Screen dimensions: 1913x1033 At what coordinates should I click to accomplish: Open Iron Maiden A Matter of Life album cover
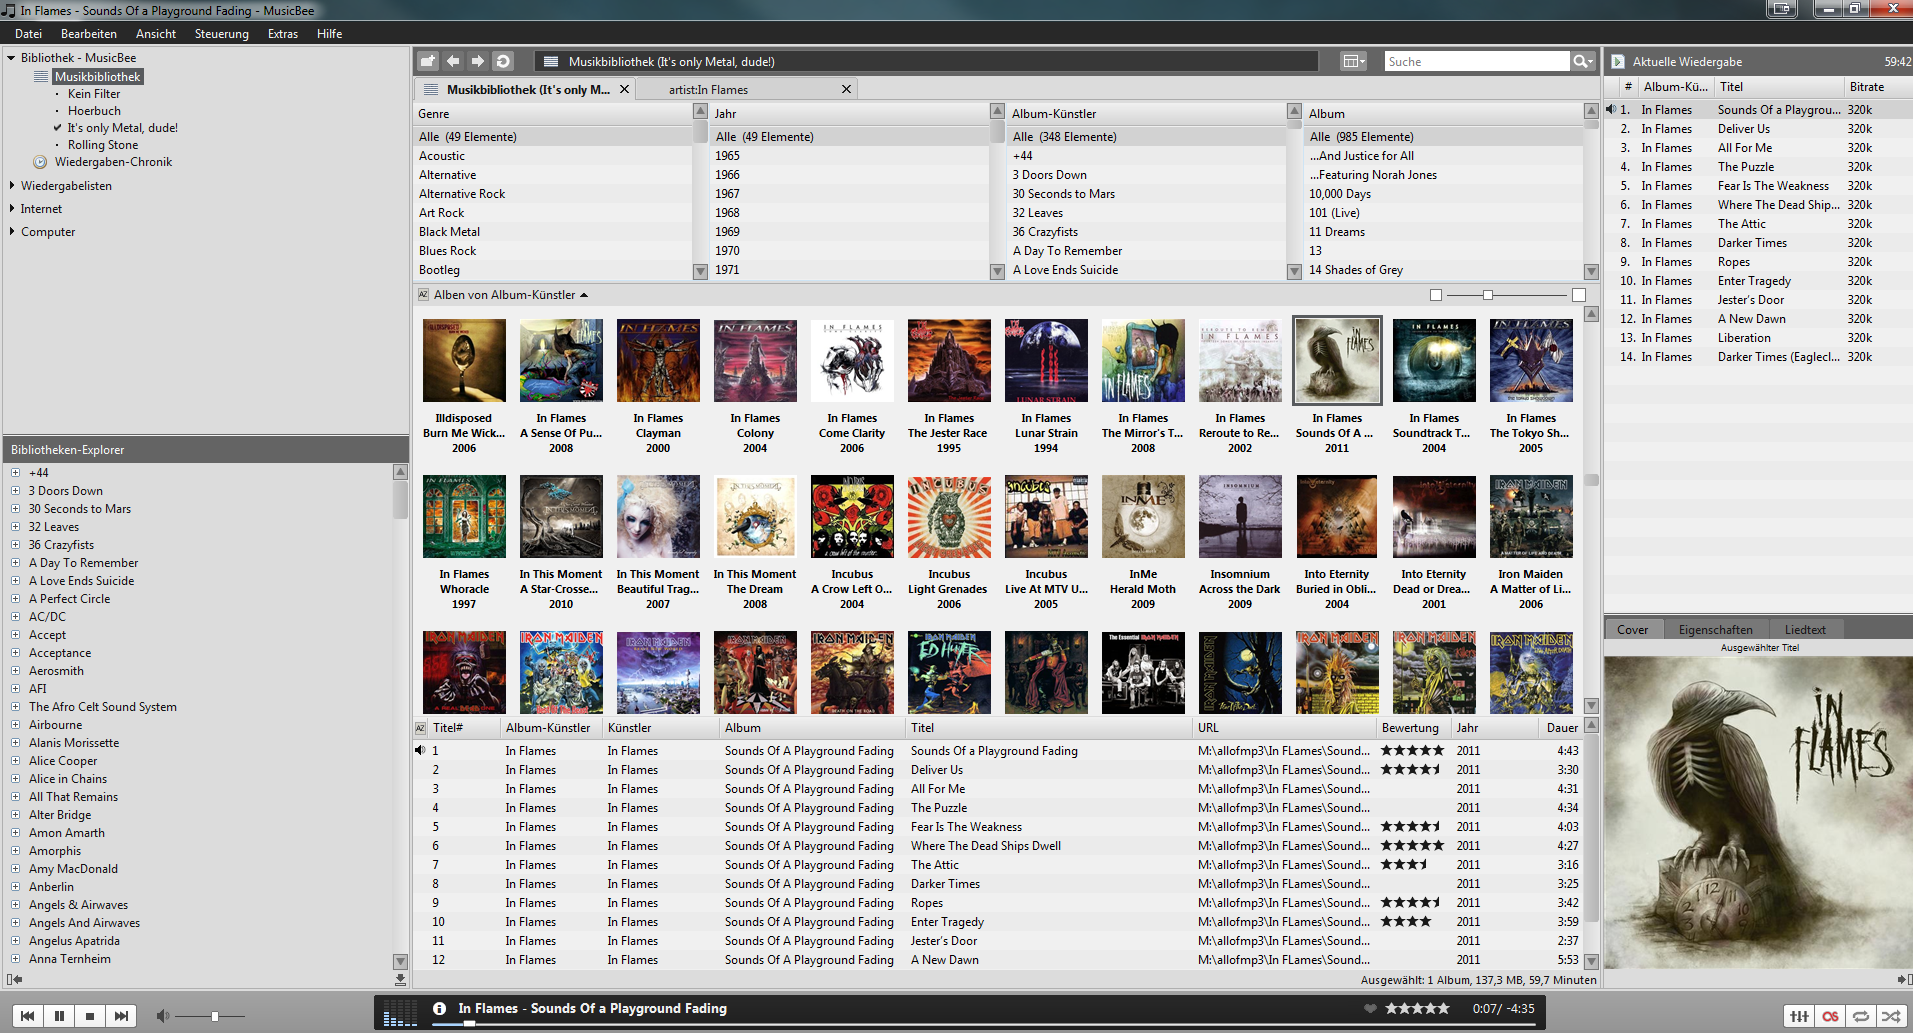coord(1531,517)
